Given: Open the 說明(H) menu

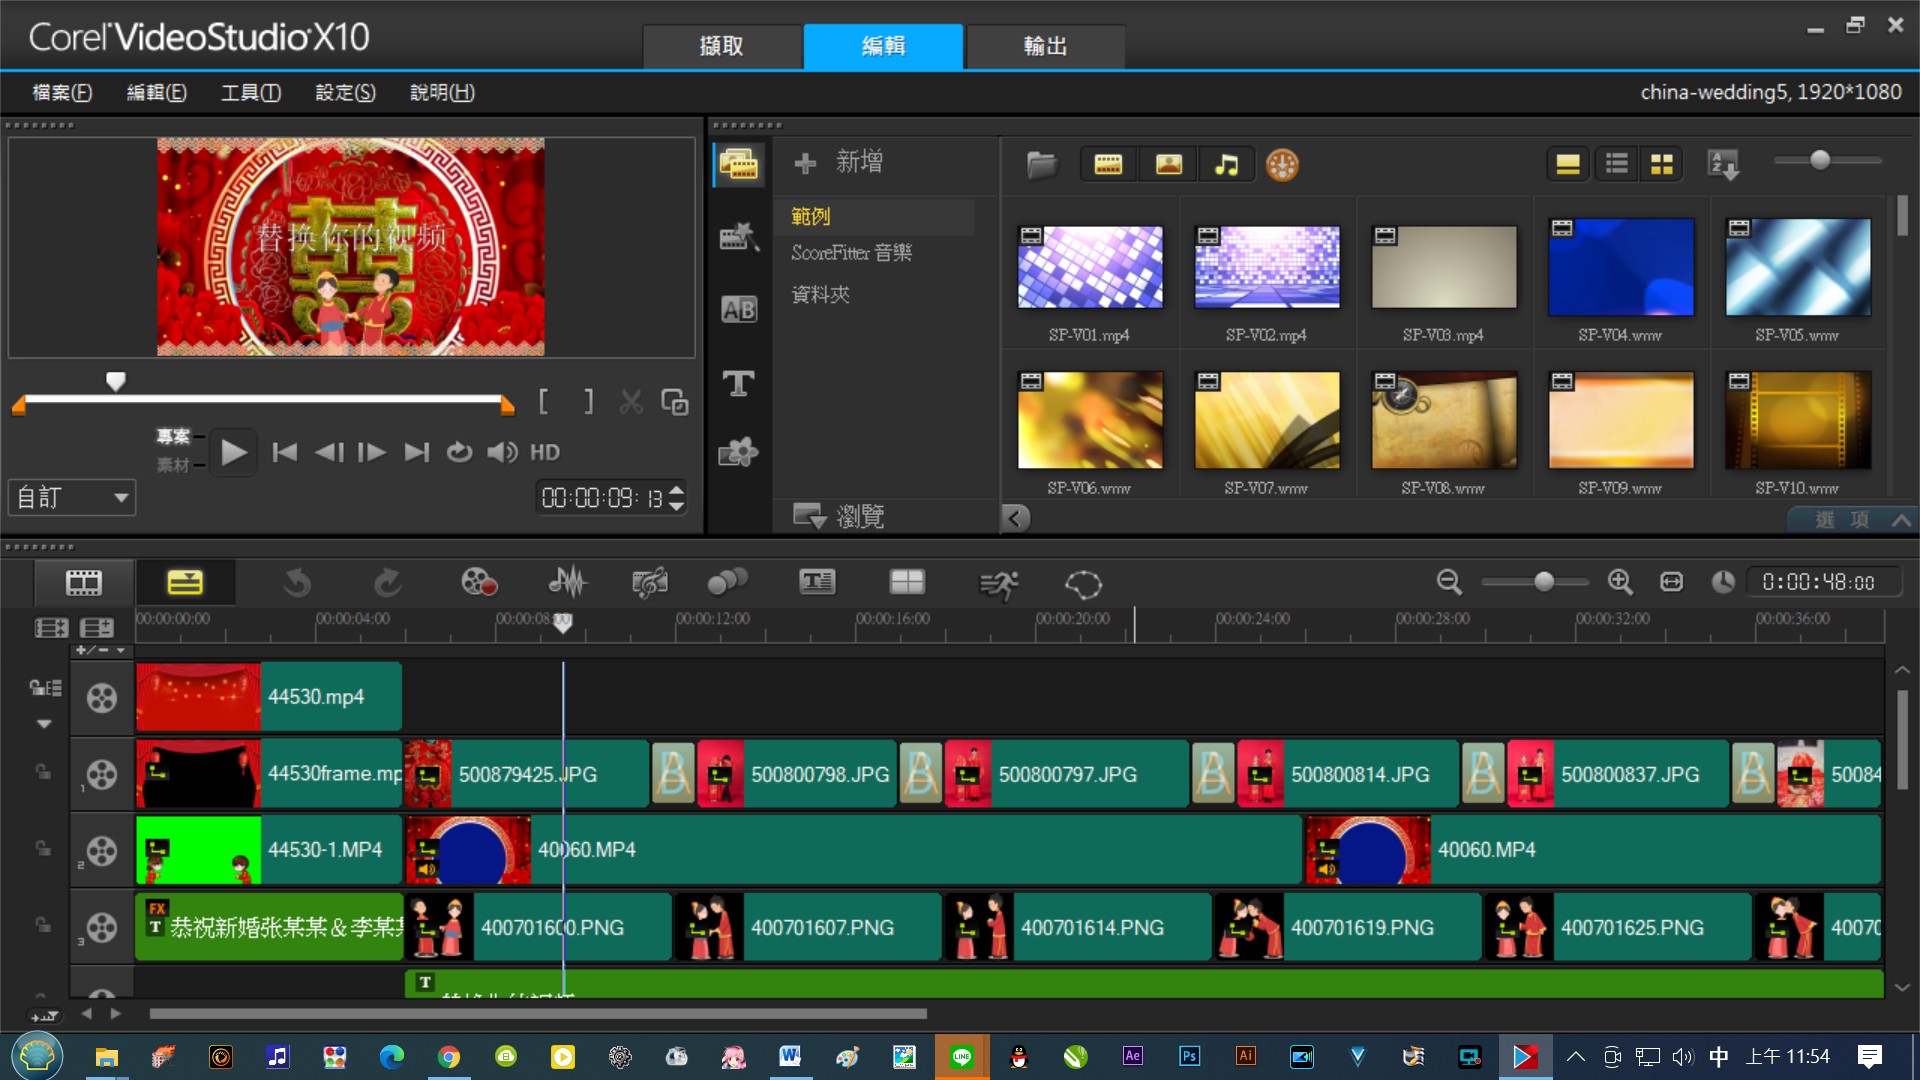Looking at the screenshot, I should coord(442,92).
